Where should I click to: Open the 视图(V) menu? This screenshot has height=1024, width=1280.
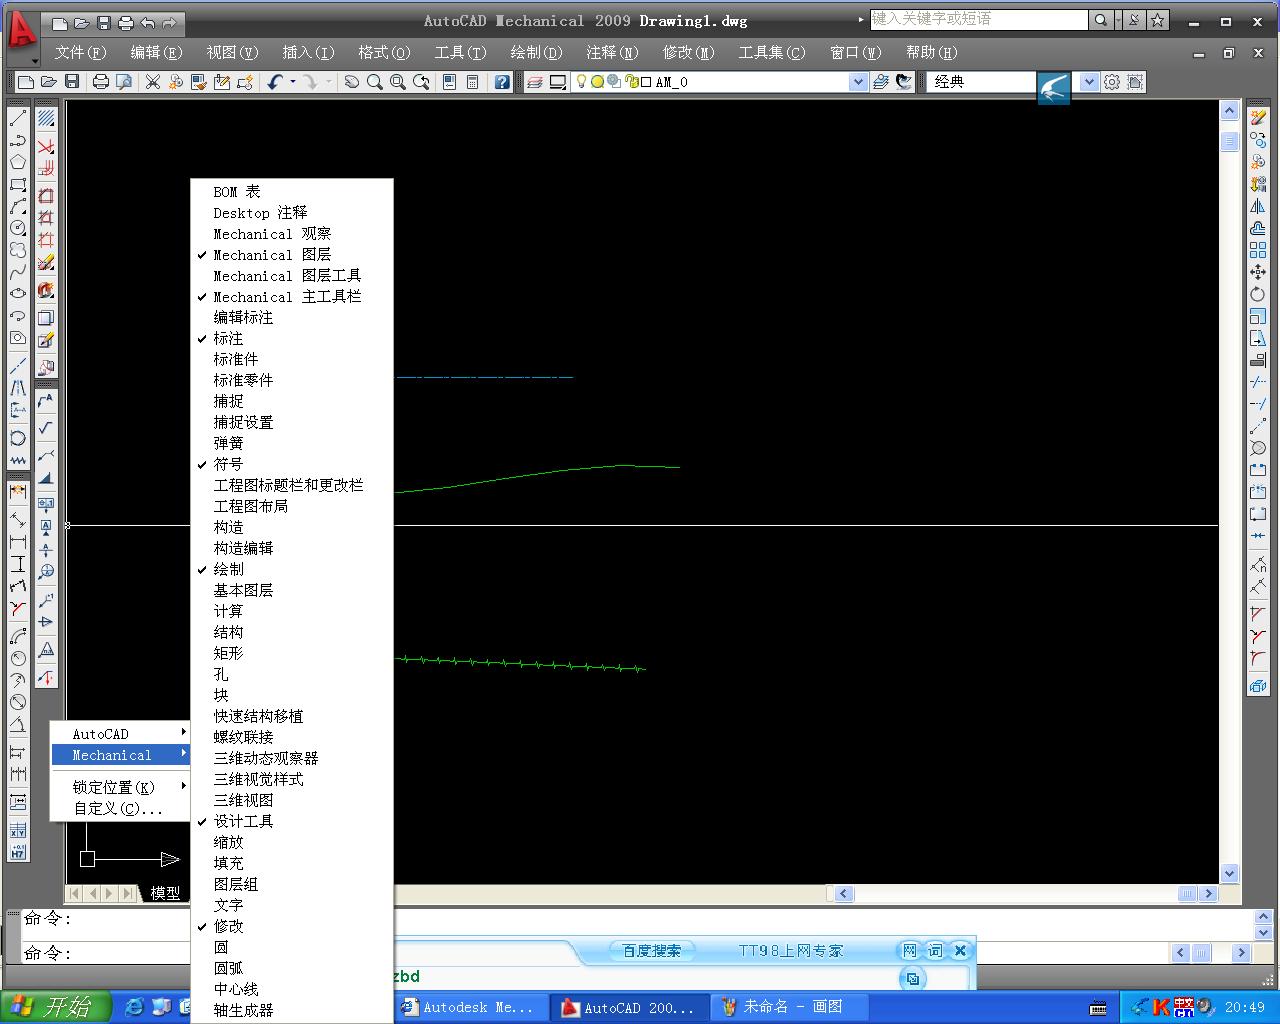(232, 53)
